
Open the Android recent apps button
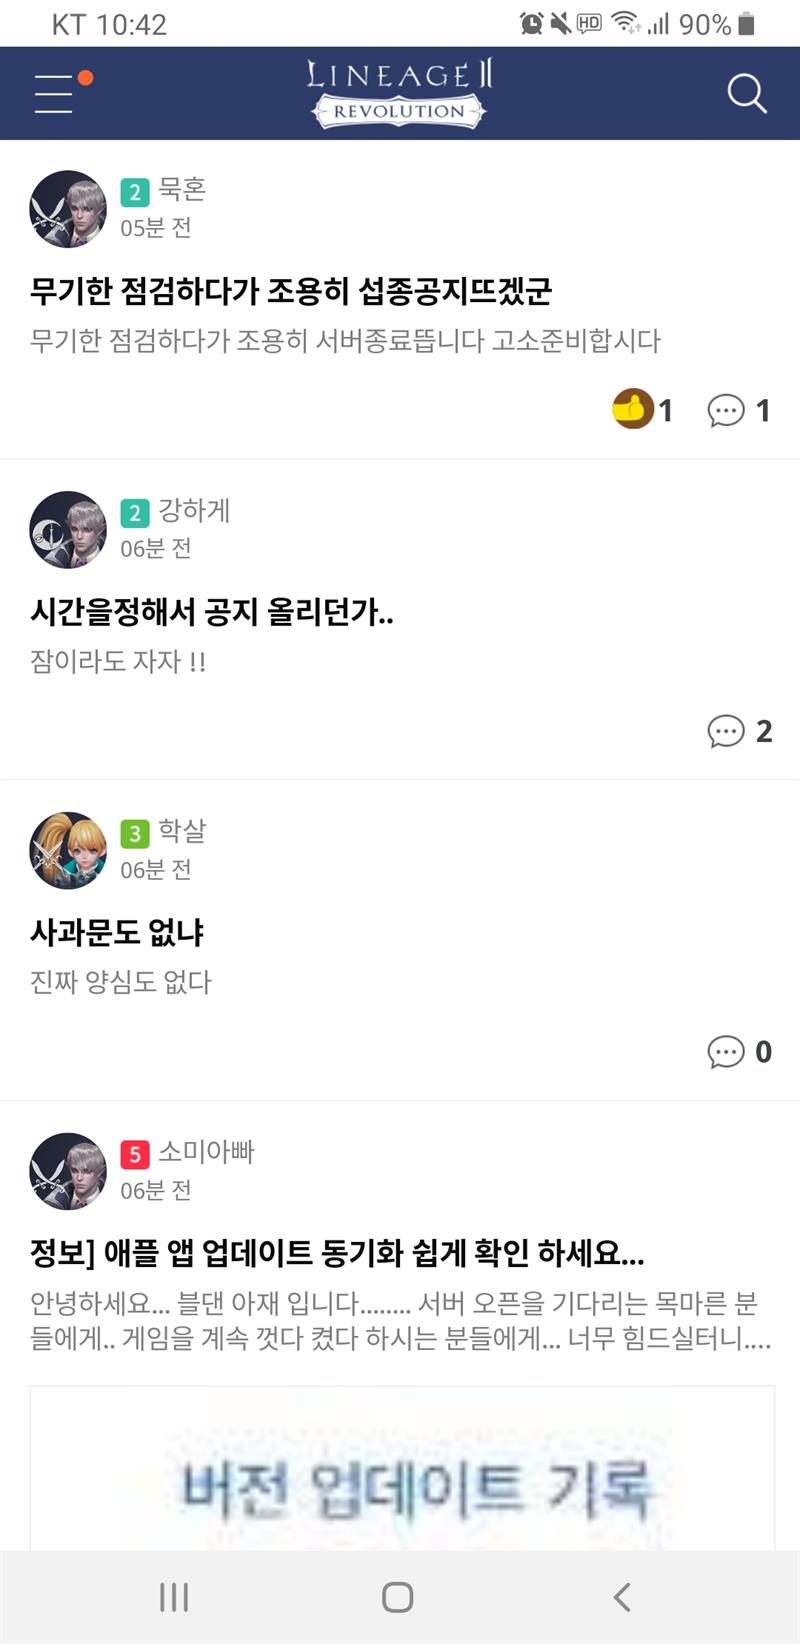[x=174, y=1597]
